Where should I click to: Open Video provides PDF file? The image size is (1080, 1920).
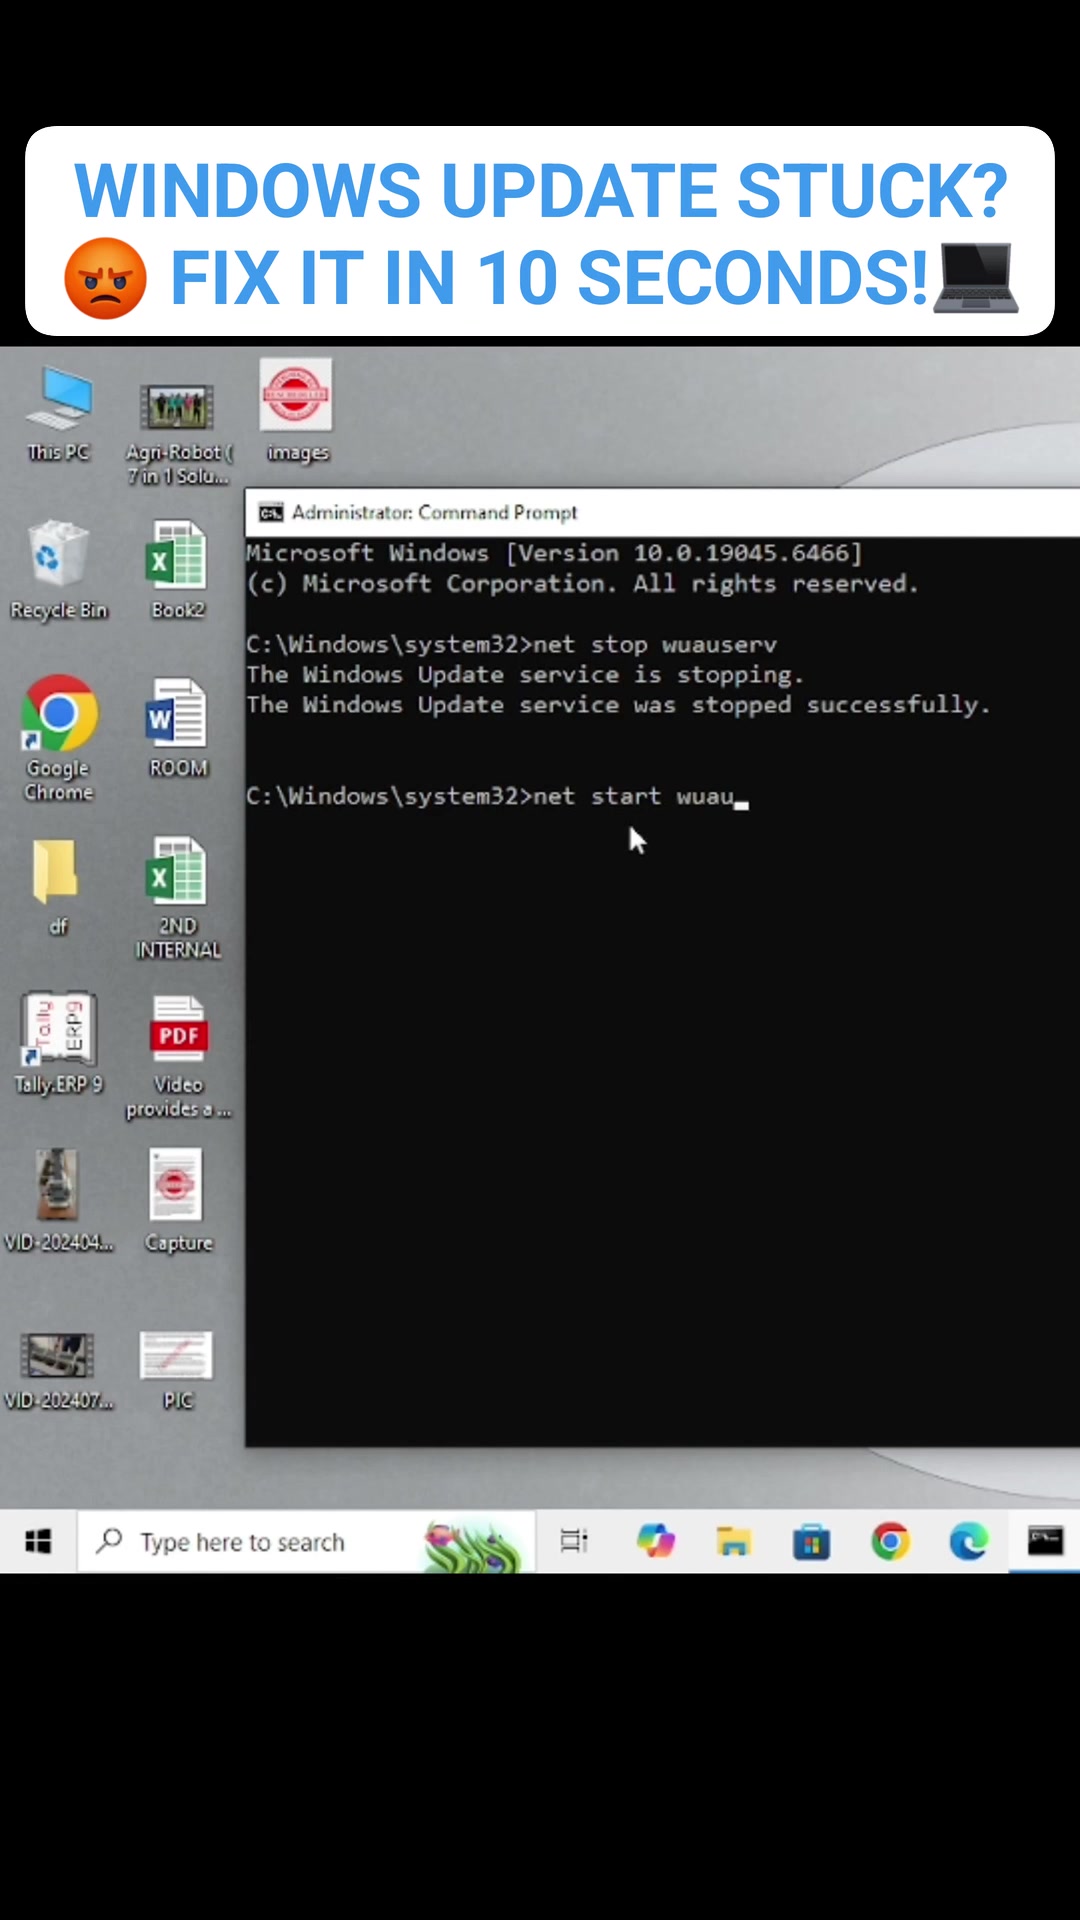coord(178,1056)
